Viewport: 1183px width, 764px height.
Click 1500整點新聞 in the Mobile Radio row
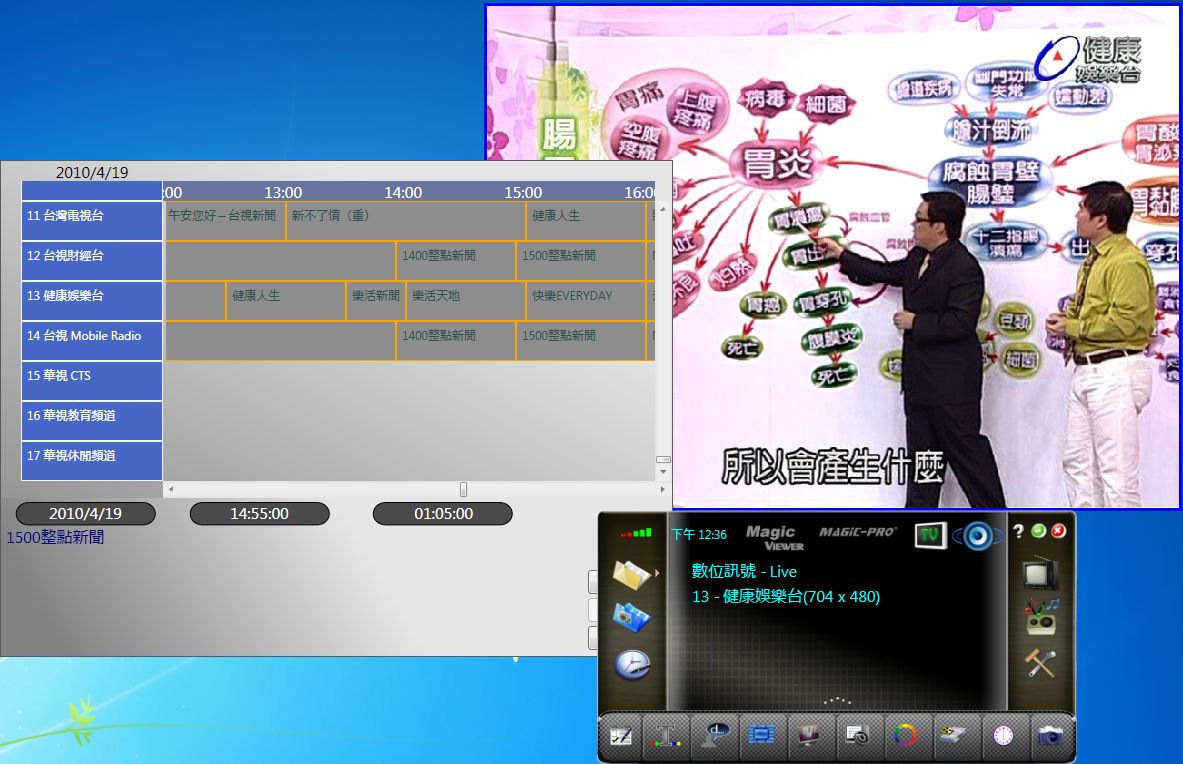pyautogui.click(x=581, y=341)
